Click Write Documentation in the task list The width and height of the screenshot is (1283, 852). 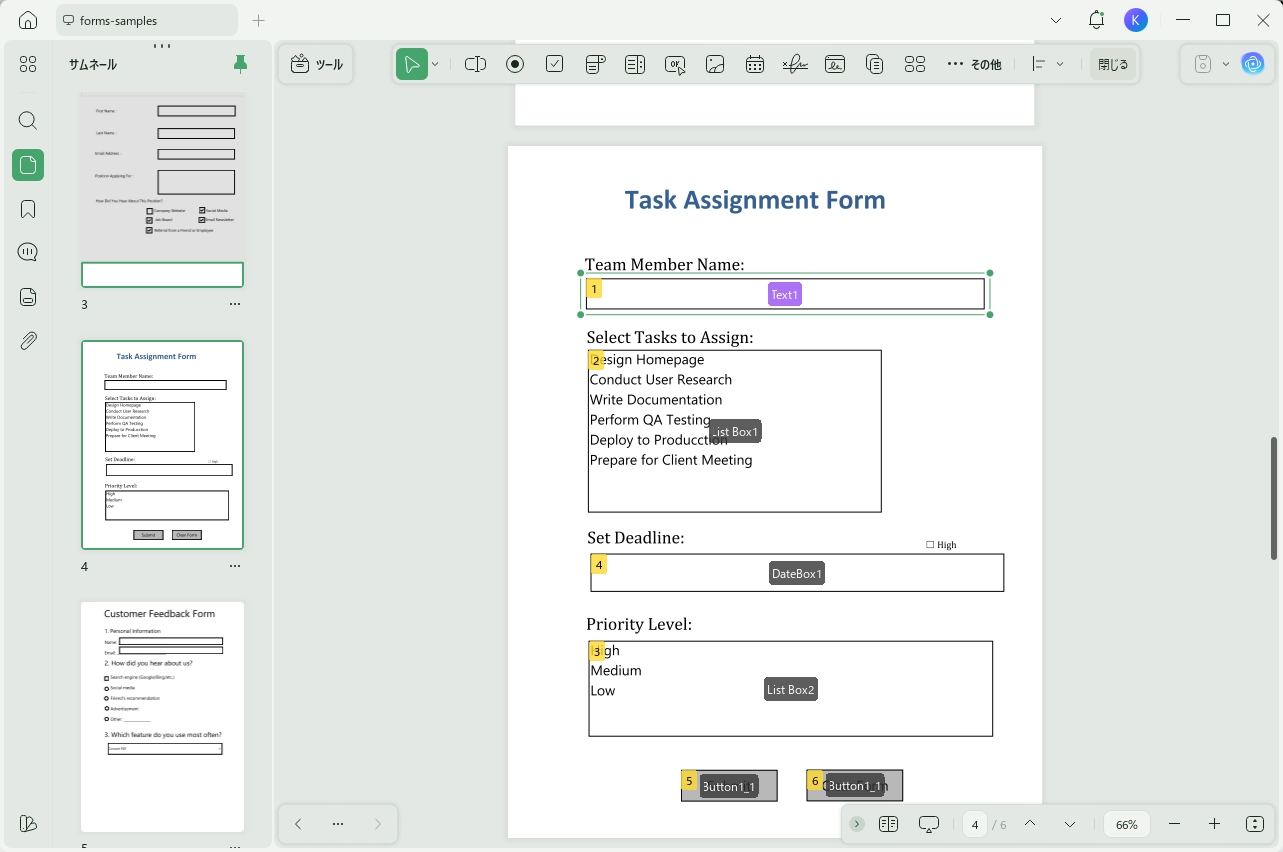point(656,400)
